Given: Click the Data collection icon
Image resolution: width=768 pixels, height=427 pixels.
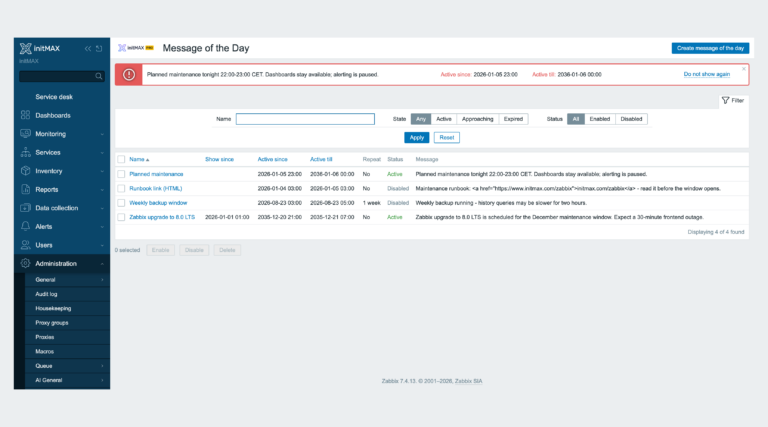Looking at the screenshot, I should coord(25,208).
